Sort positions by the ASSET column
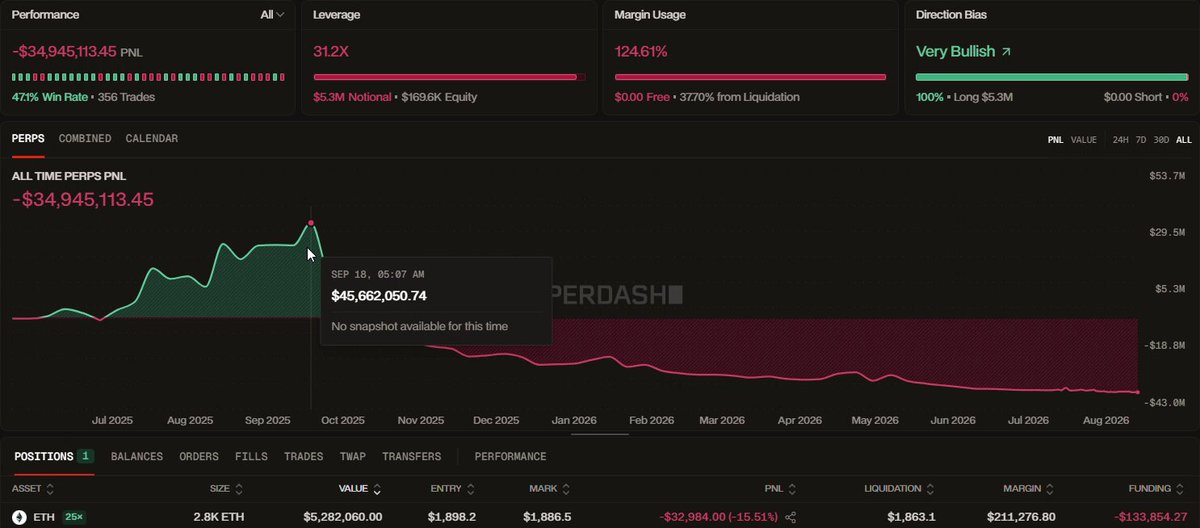 pyautogui.click(x=33, y=489)
